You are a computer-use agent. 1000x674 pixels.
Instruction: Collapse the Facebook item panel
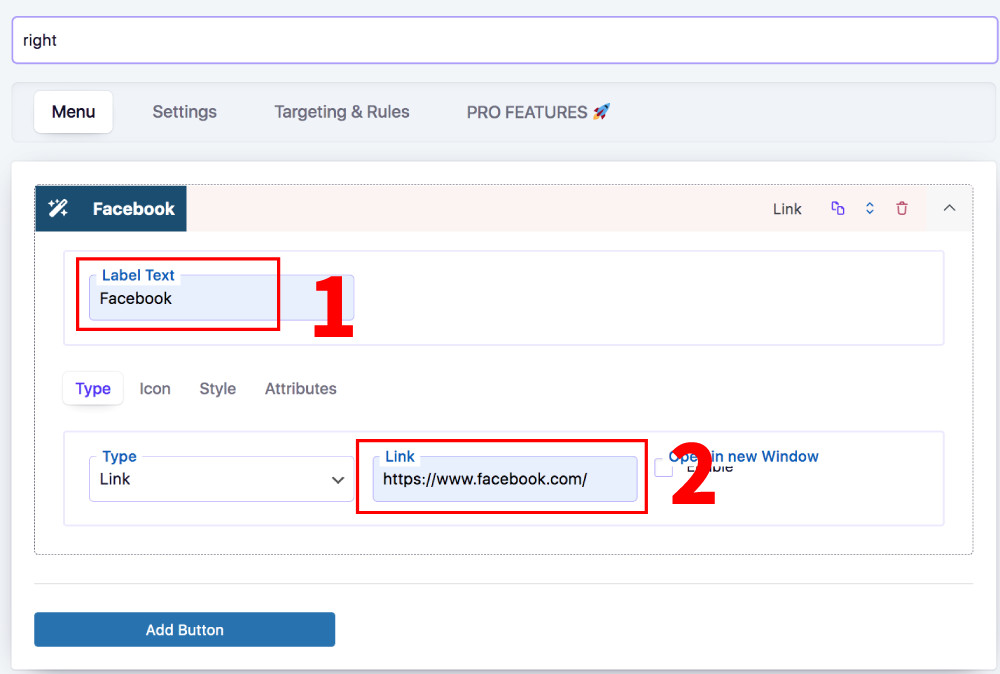tap(949, 208)
